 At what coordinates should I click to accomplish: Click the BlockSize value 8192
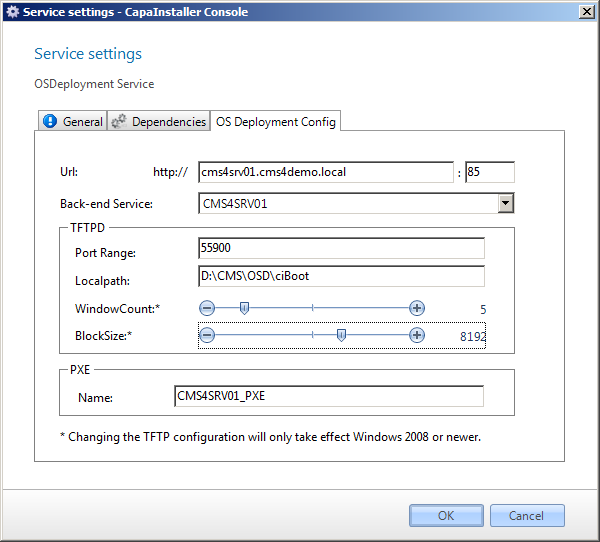point(473,336)
